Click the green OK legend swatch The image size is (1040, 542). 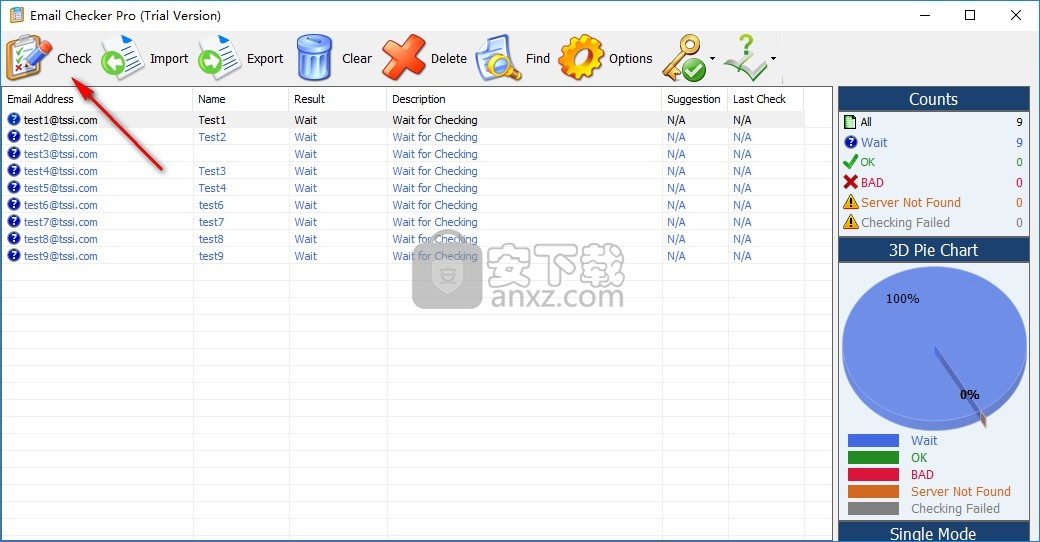coord(873,458)
